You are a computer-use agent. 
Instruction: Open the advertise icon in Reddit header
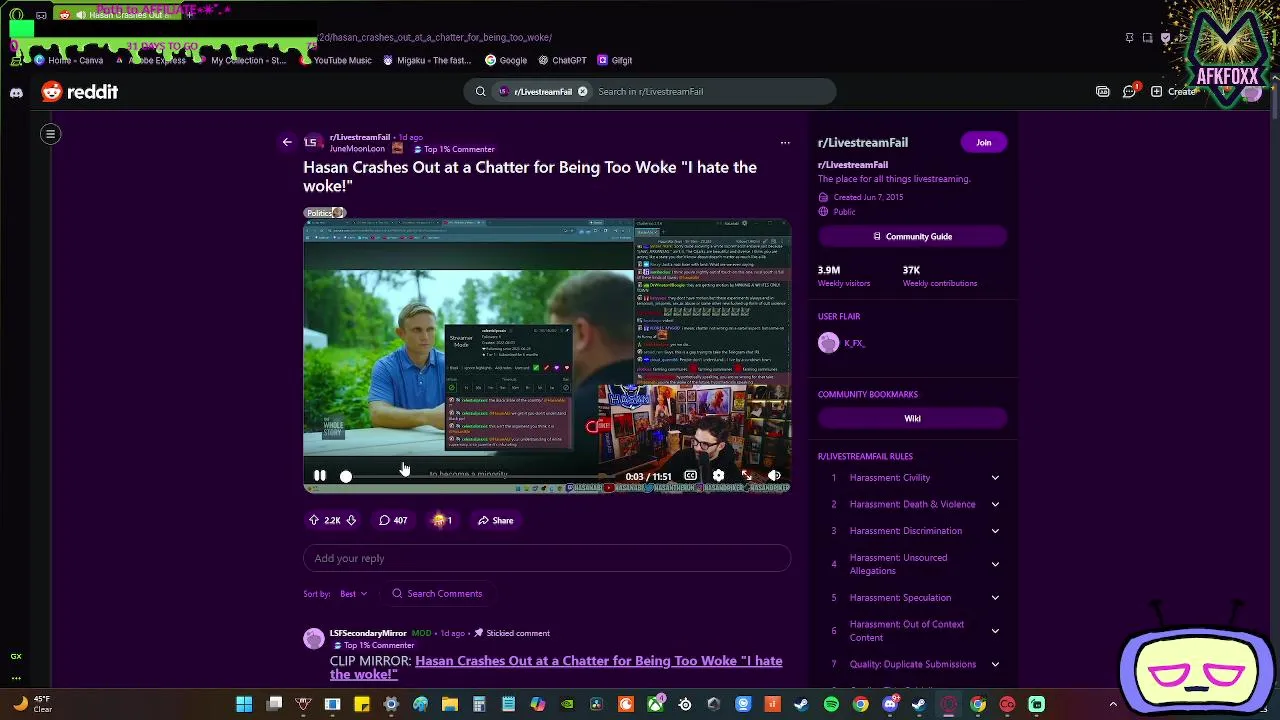tap(1103, 92)
